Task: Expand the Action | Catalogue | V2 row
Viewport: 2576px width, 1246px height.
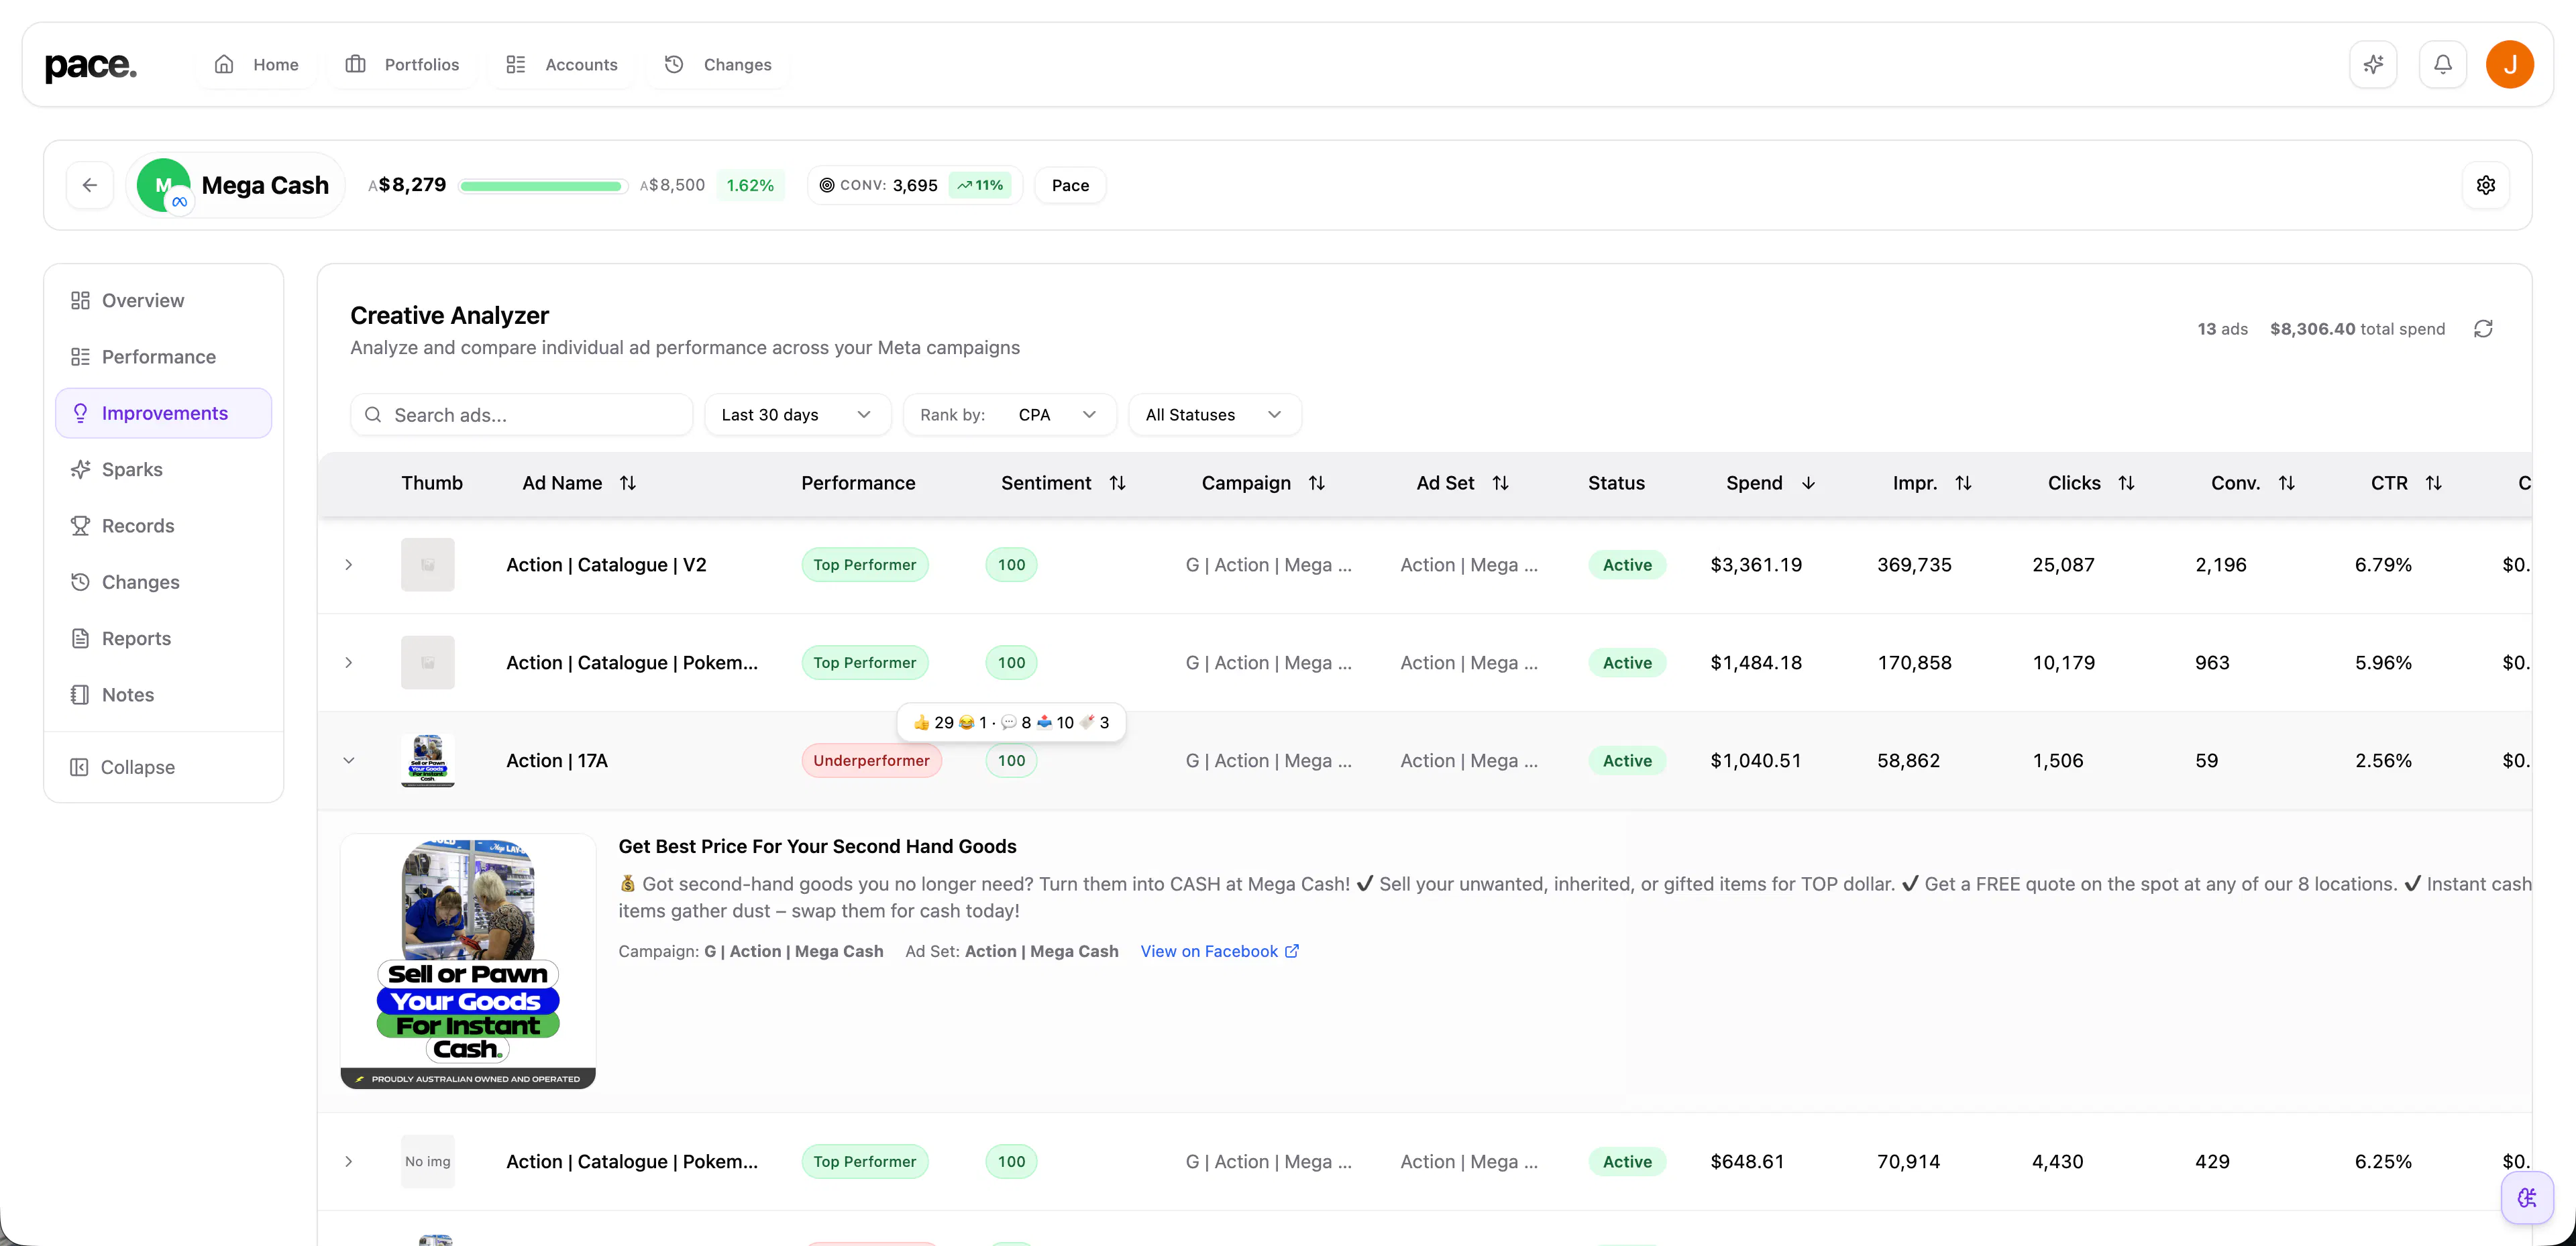Action: (349, 565)
